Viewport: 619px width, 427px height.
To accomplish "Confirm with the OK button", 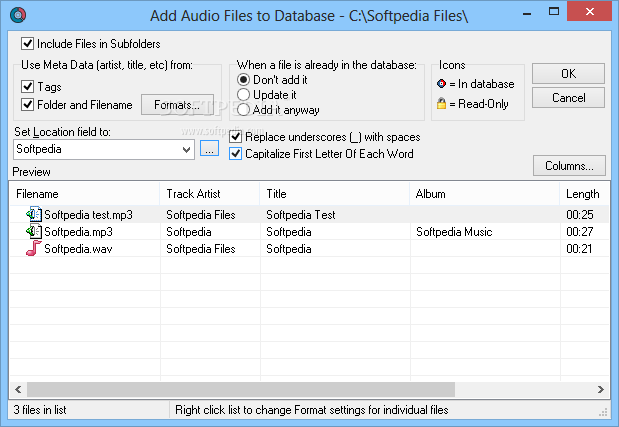I will coord(568,73).
